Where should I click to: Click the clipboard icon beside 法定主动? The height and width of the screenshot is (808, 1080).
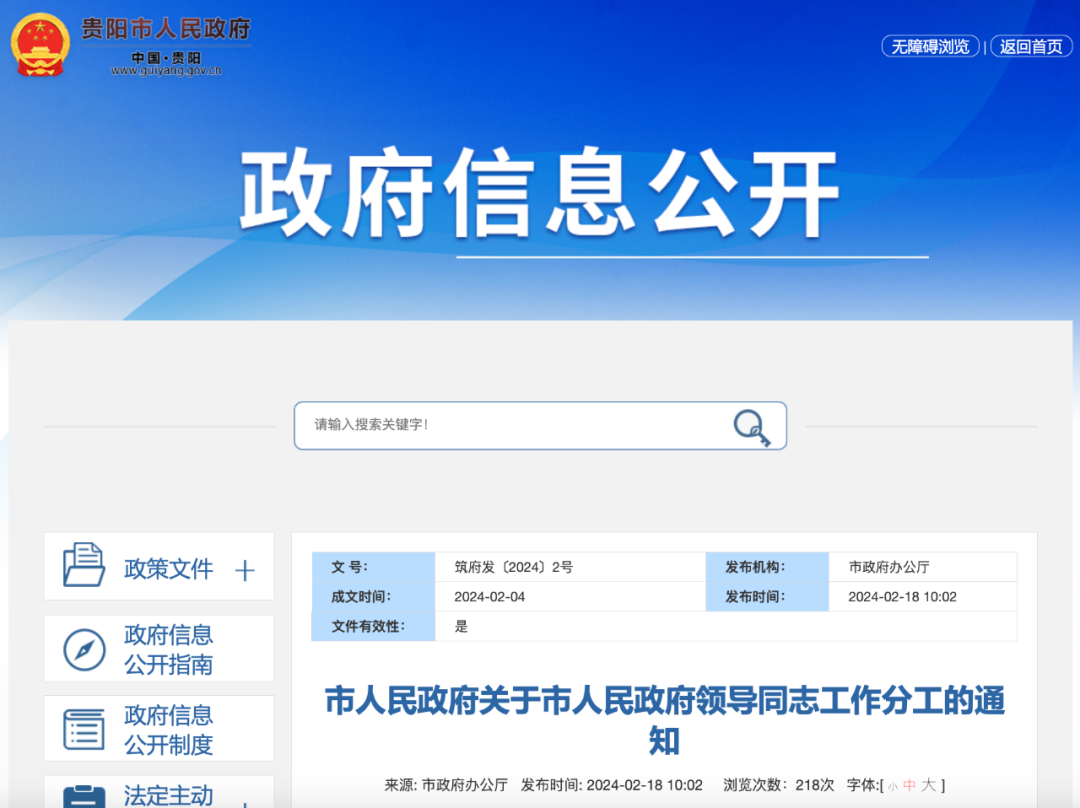tap(84, 797)
